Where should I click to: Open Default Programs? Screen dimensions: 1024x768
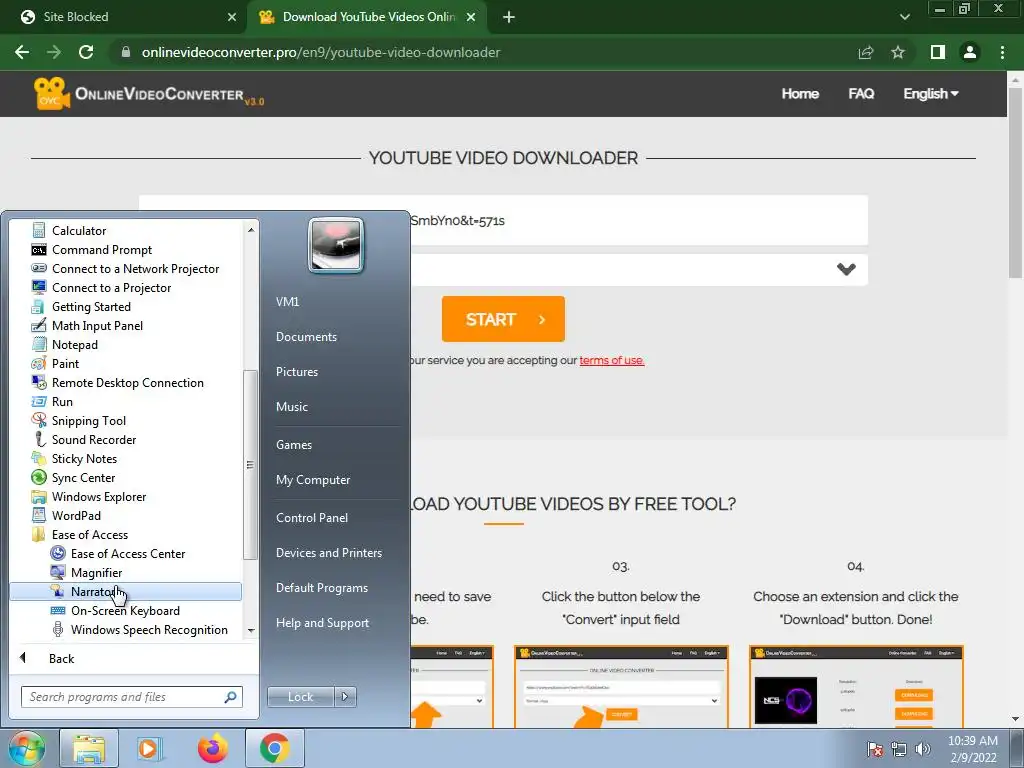pyautogui.click(x=321, y=588)
